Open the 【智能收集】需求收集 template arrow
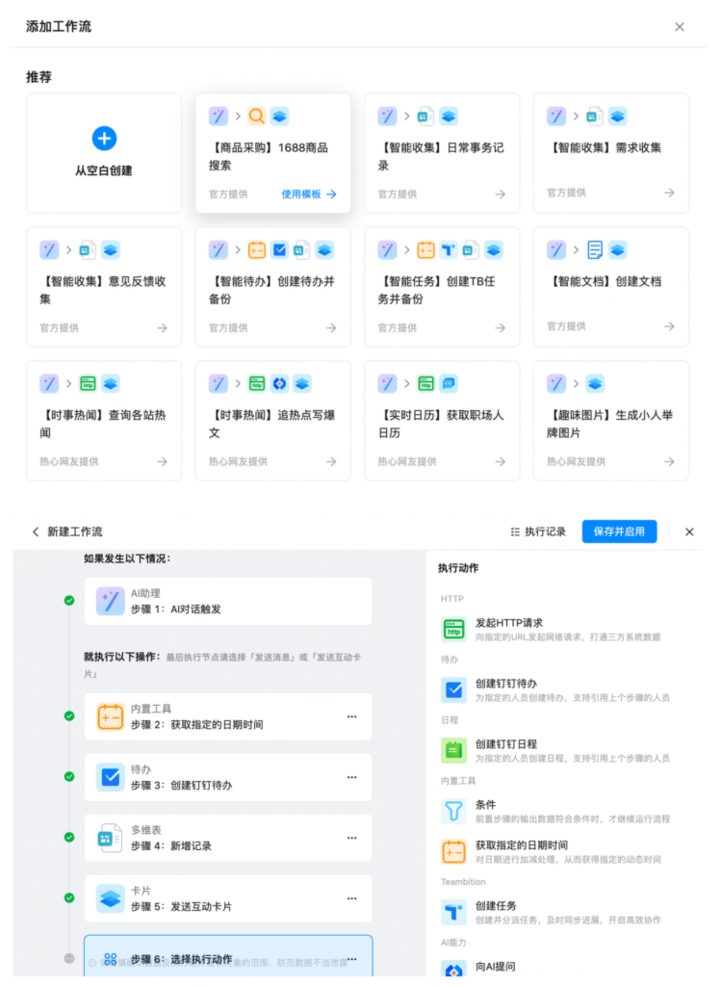 coord(669,193)
